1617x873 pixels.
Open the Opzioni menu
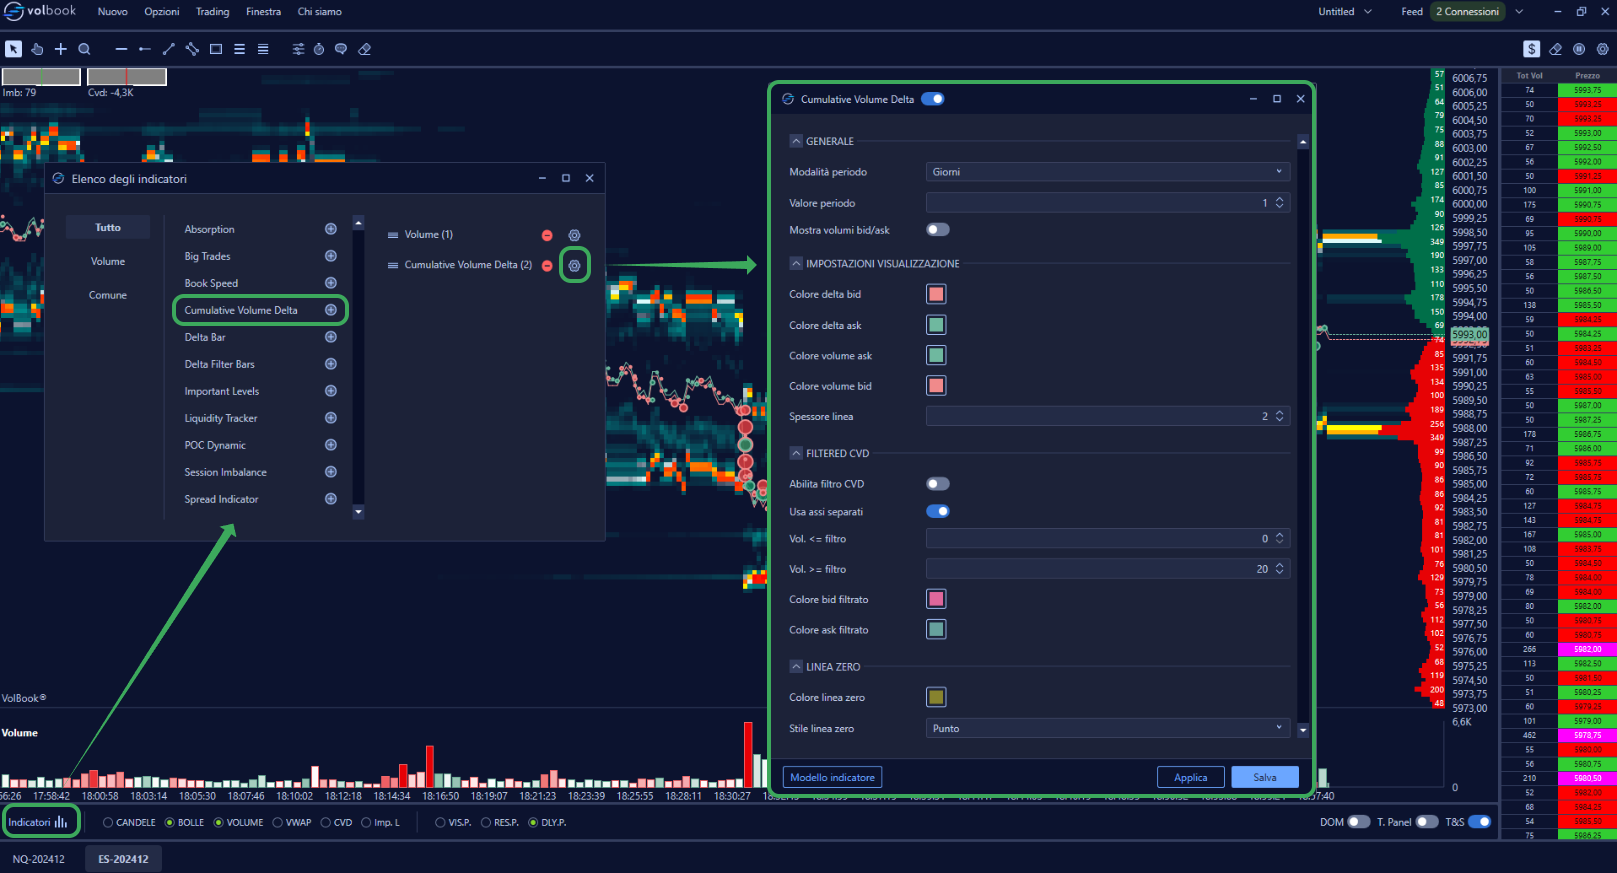pyautogui.click(x=162, y=12)
